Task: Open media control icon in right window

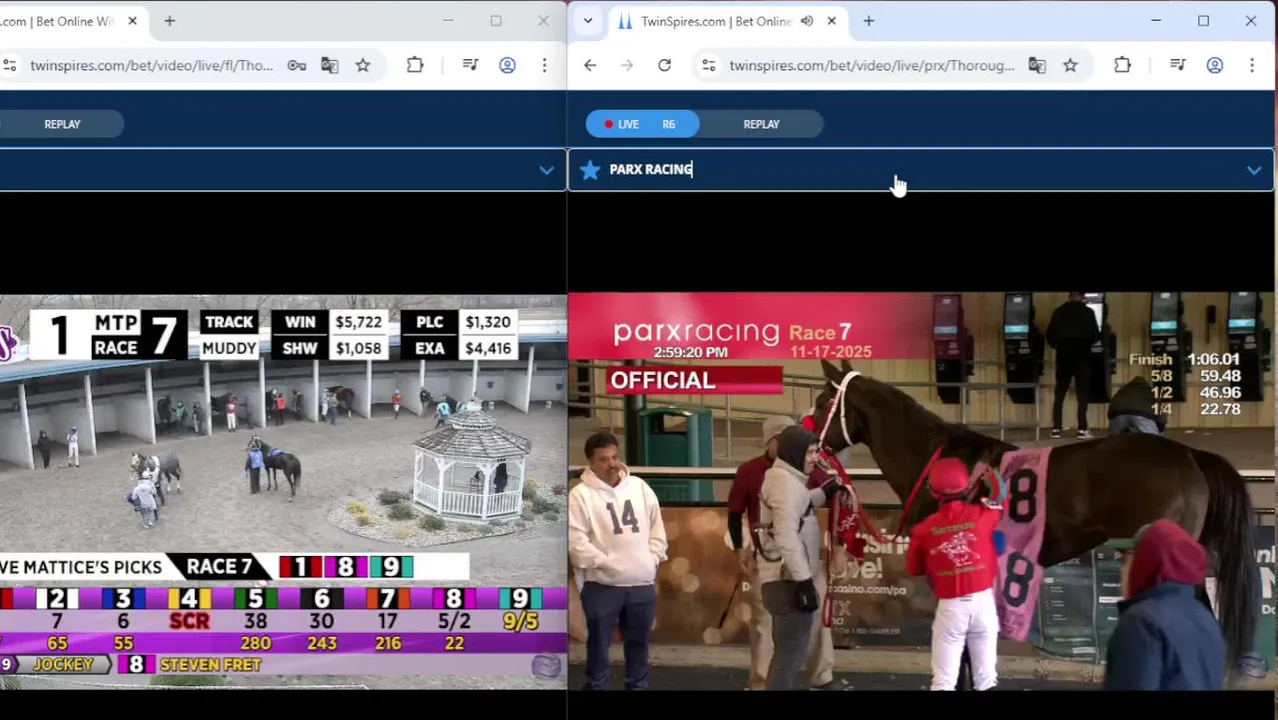Action: tap(1177, 65)
